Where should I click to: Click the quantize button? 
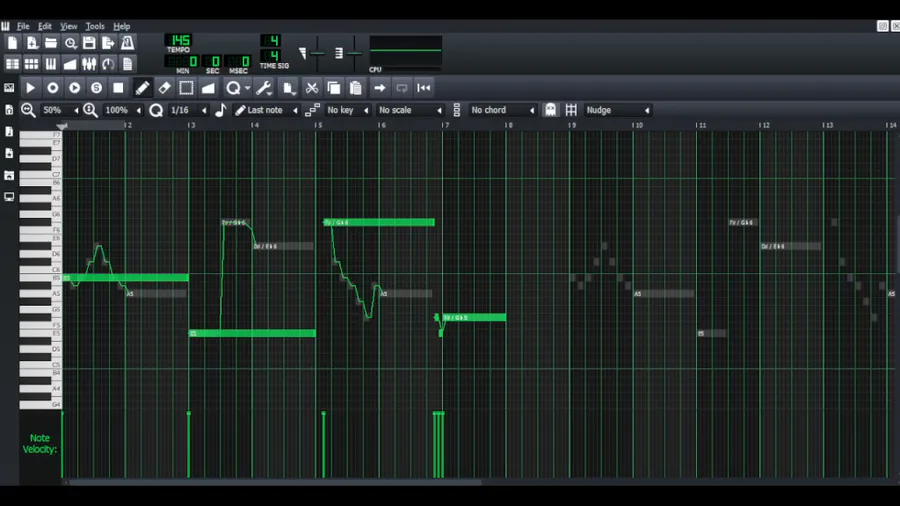coord(233,88)
